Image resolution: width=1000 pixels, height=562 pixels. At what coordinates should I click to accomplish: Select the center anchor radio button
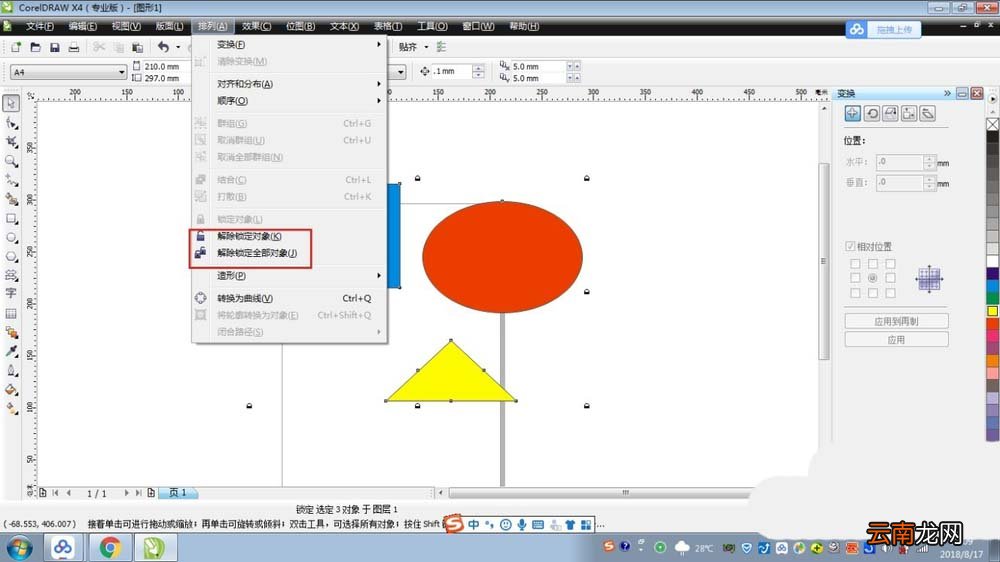(872, 278)
